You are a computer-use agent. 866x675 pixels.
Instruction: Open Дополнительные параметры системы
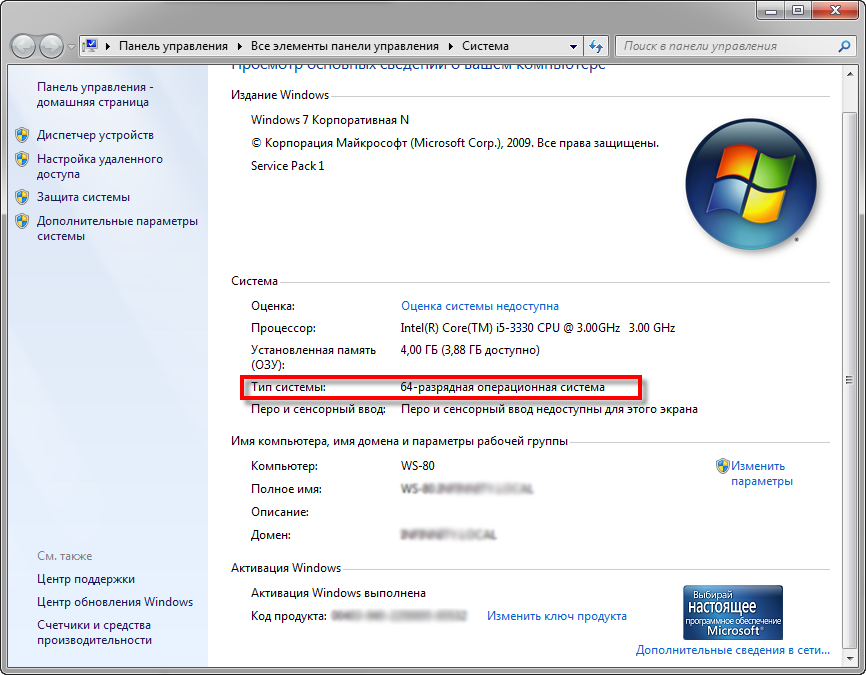(117, 228)
